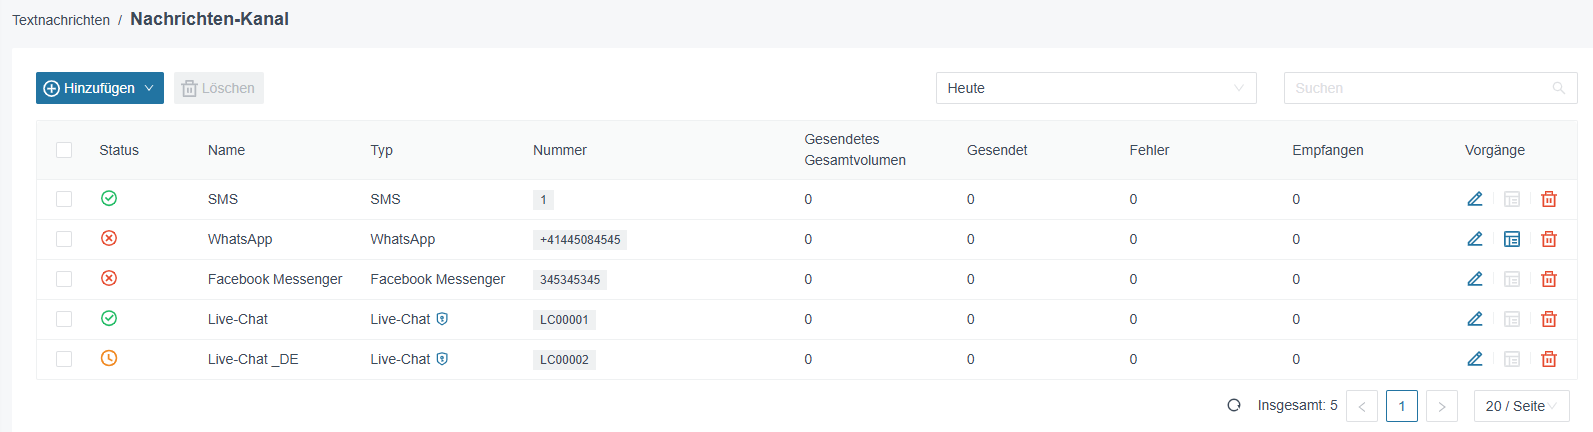Click the refresh icon beside Insgesamt
Viewport: 1593px width, 432px height.
click(1234, 405)
